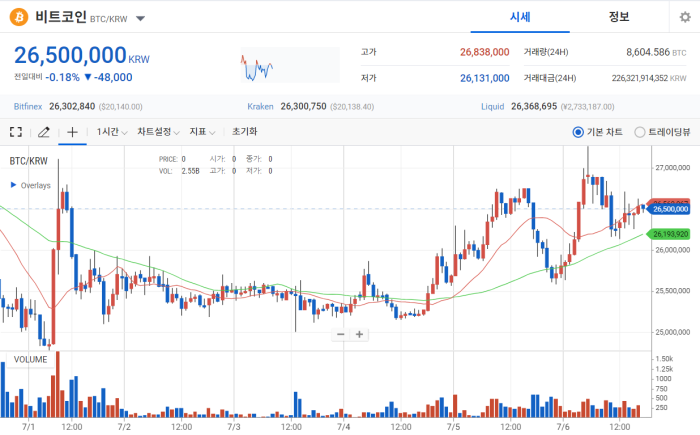Click the VOL: 2.55B readout
The width and height of the screenshot is (700, 435).
(179, 171)
